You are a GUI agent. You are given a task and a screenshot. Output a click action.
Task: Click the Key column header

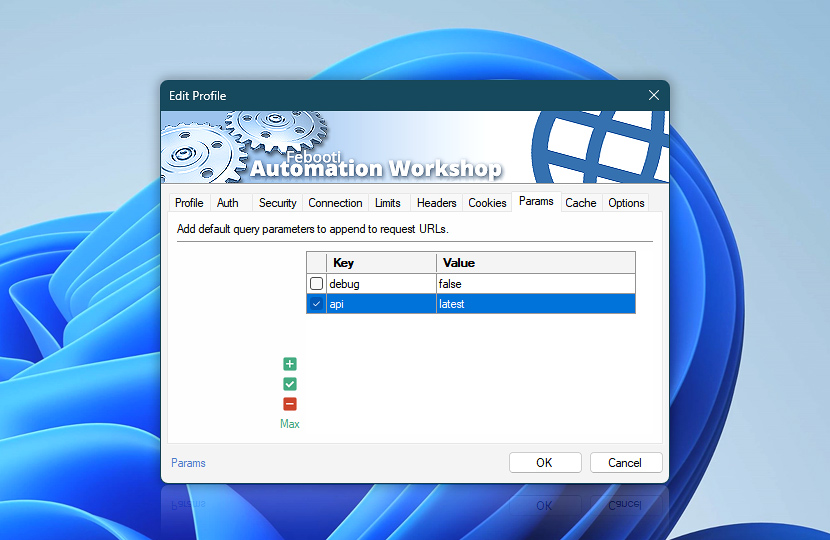click(x=381, y=263)
